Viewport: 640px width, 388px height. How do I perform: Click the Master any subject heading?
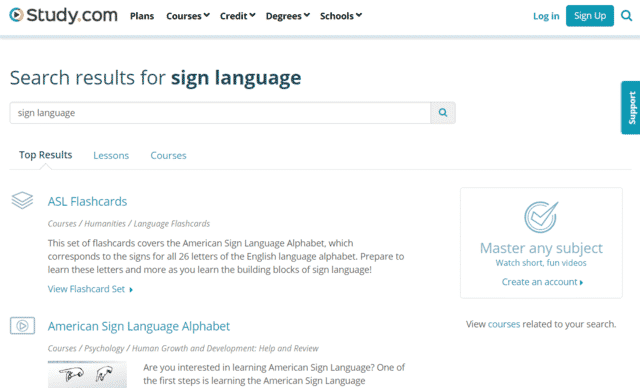pyautogui.click(x=541, y=248)
